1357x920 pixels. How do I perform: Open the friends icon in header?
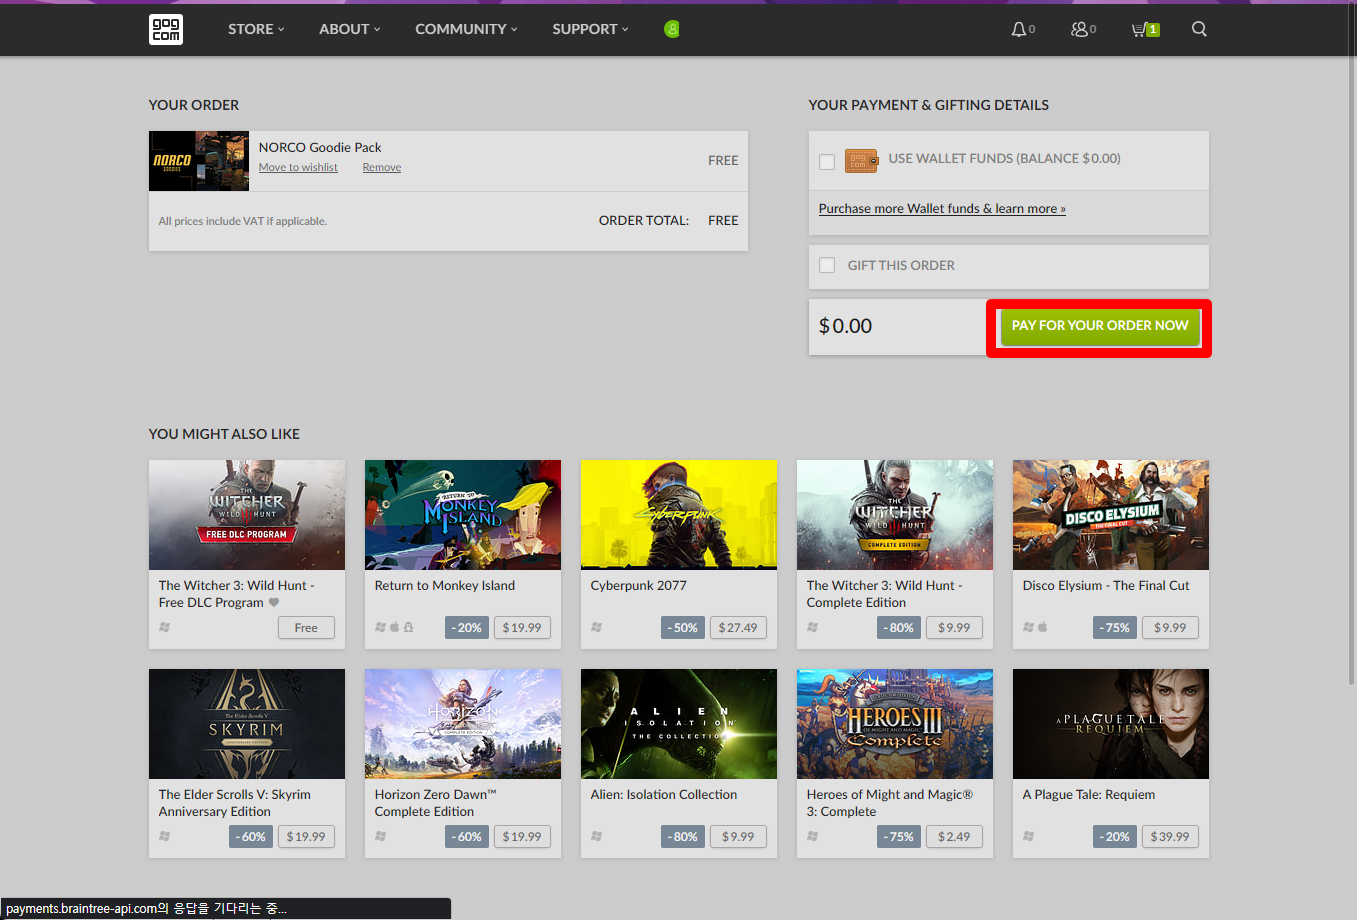tap(1079, 29)
